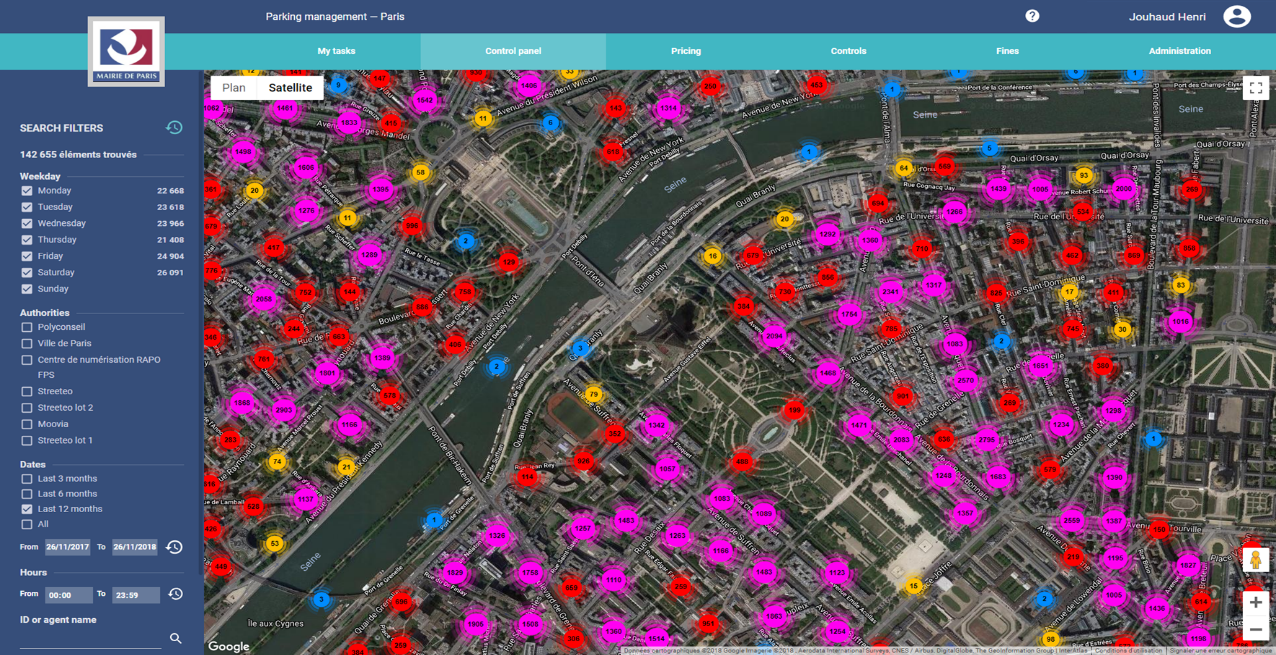
Task: Open the Fines tab
Action: [x=1007, y=51]
